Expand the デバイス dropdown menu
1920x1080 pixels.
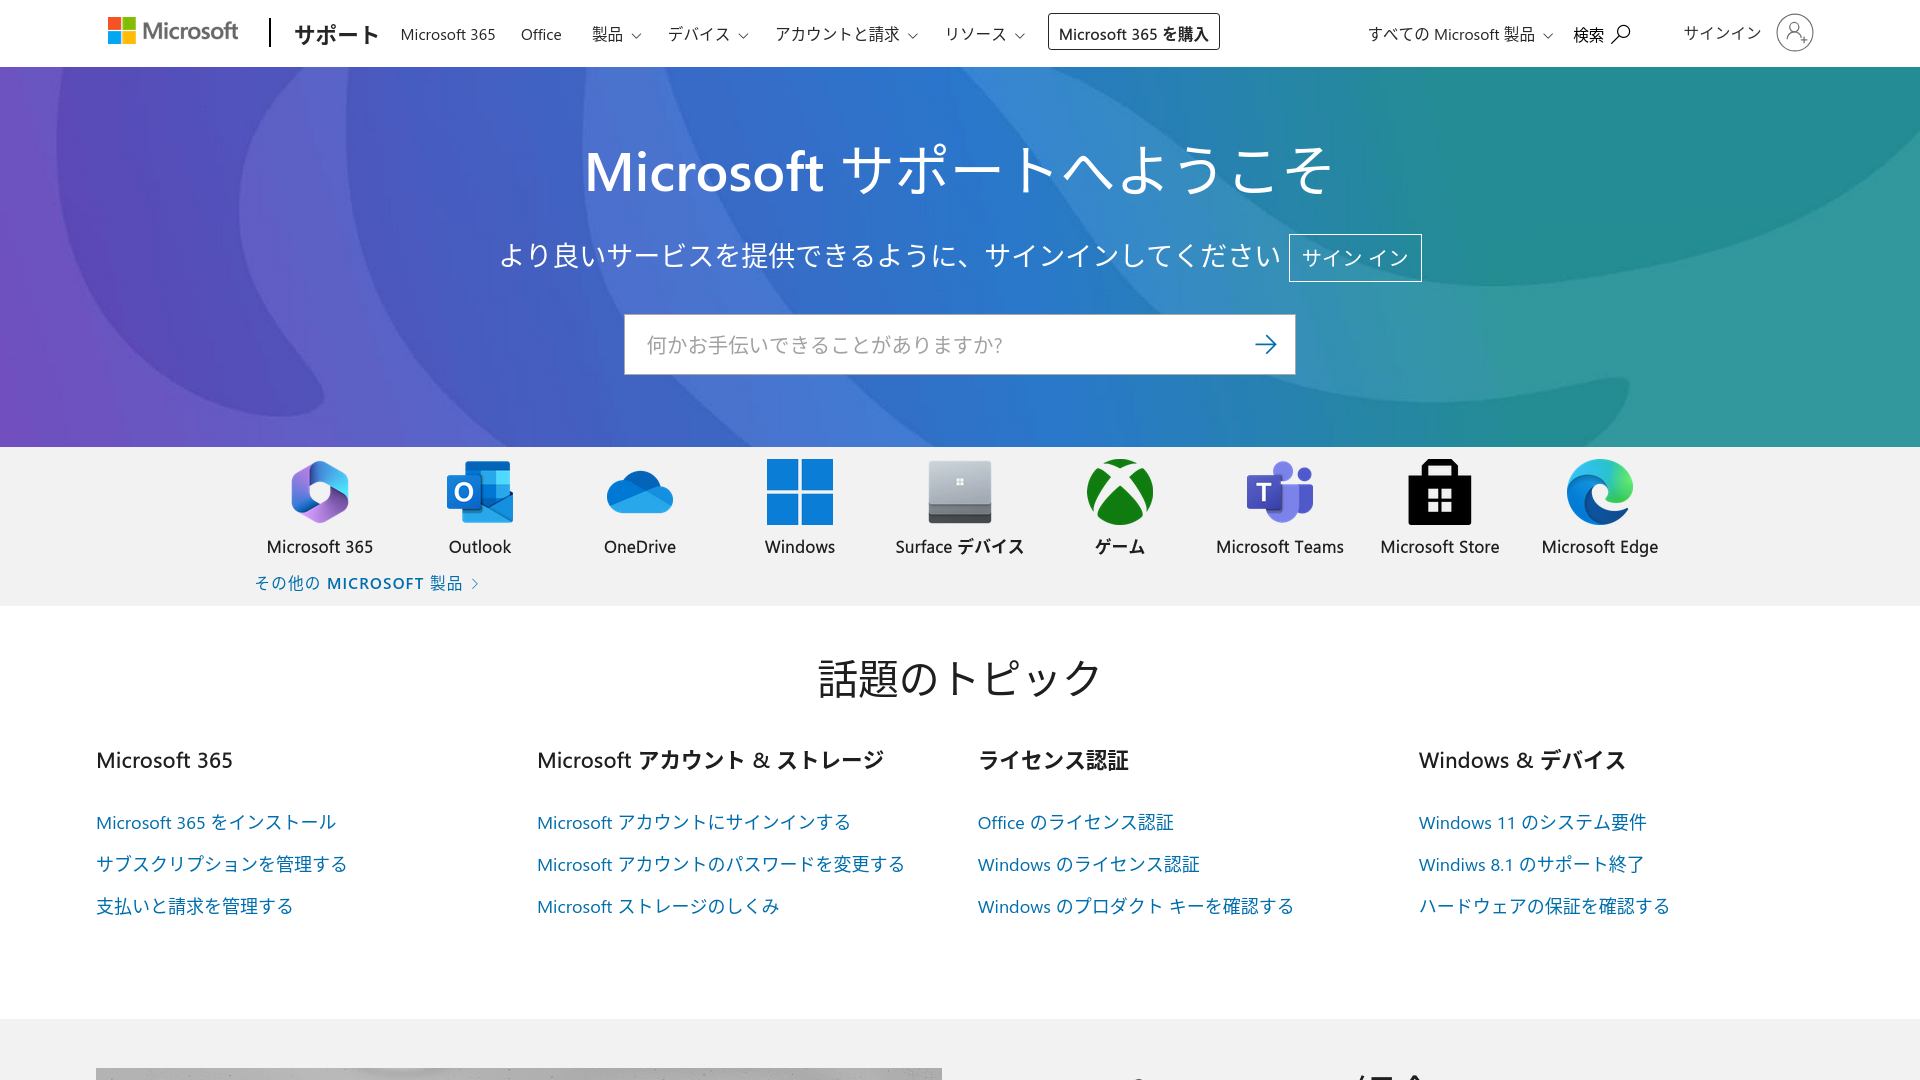708,34
